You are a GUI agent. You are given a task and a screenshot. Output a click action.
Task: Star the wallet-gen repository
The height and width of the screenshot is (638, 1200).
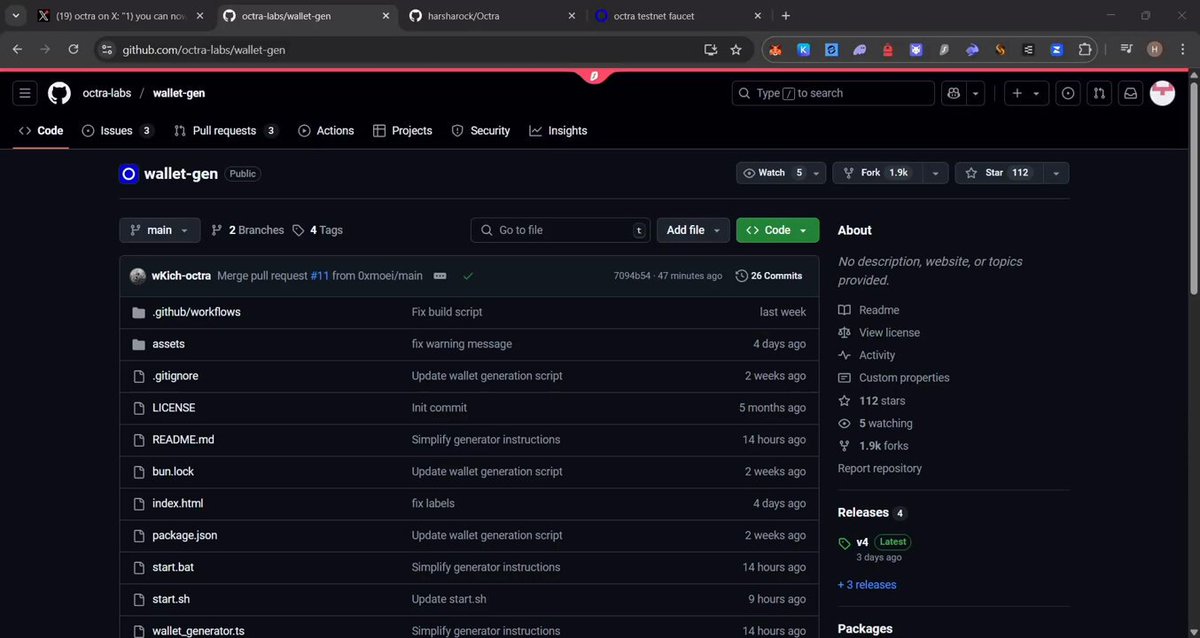(997, 173)
